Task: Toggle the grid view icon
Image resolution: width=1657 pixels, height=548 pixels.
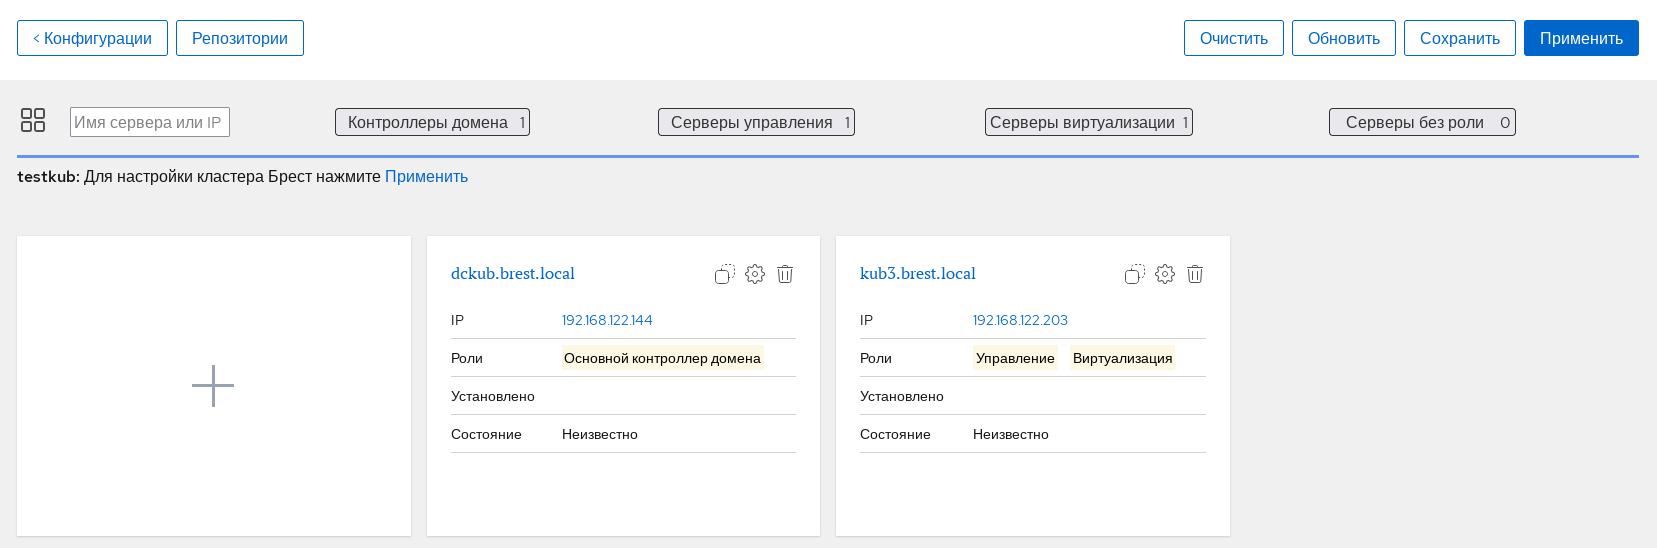Action: 33,120
